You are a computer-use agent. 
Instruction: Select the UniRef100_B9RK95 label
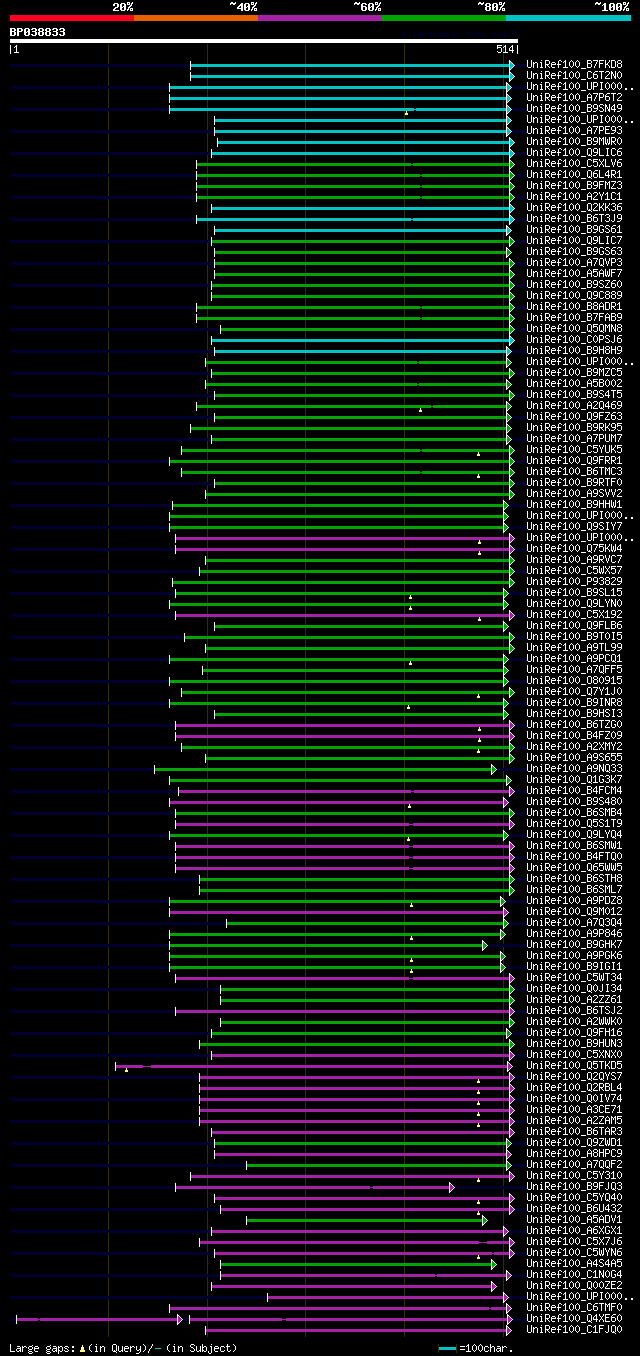(x=574, y=427)
